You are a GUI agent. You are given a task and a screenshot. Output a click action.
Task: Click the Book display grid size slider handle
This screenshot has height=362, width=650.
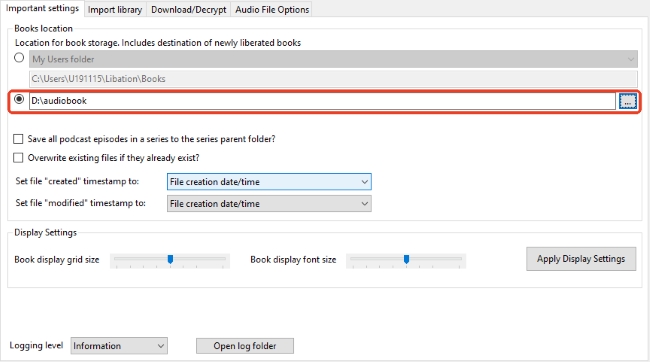point(170,259)
